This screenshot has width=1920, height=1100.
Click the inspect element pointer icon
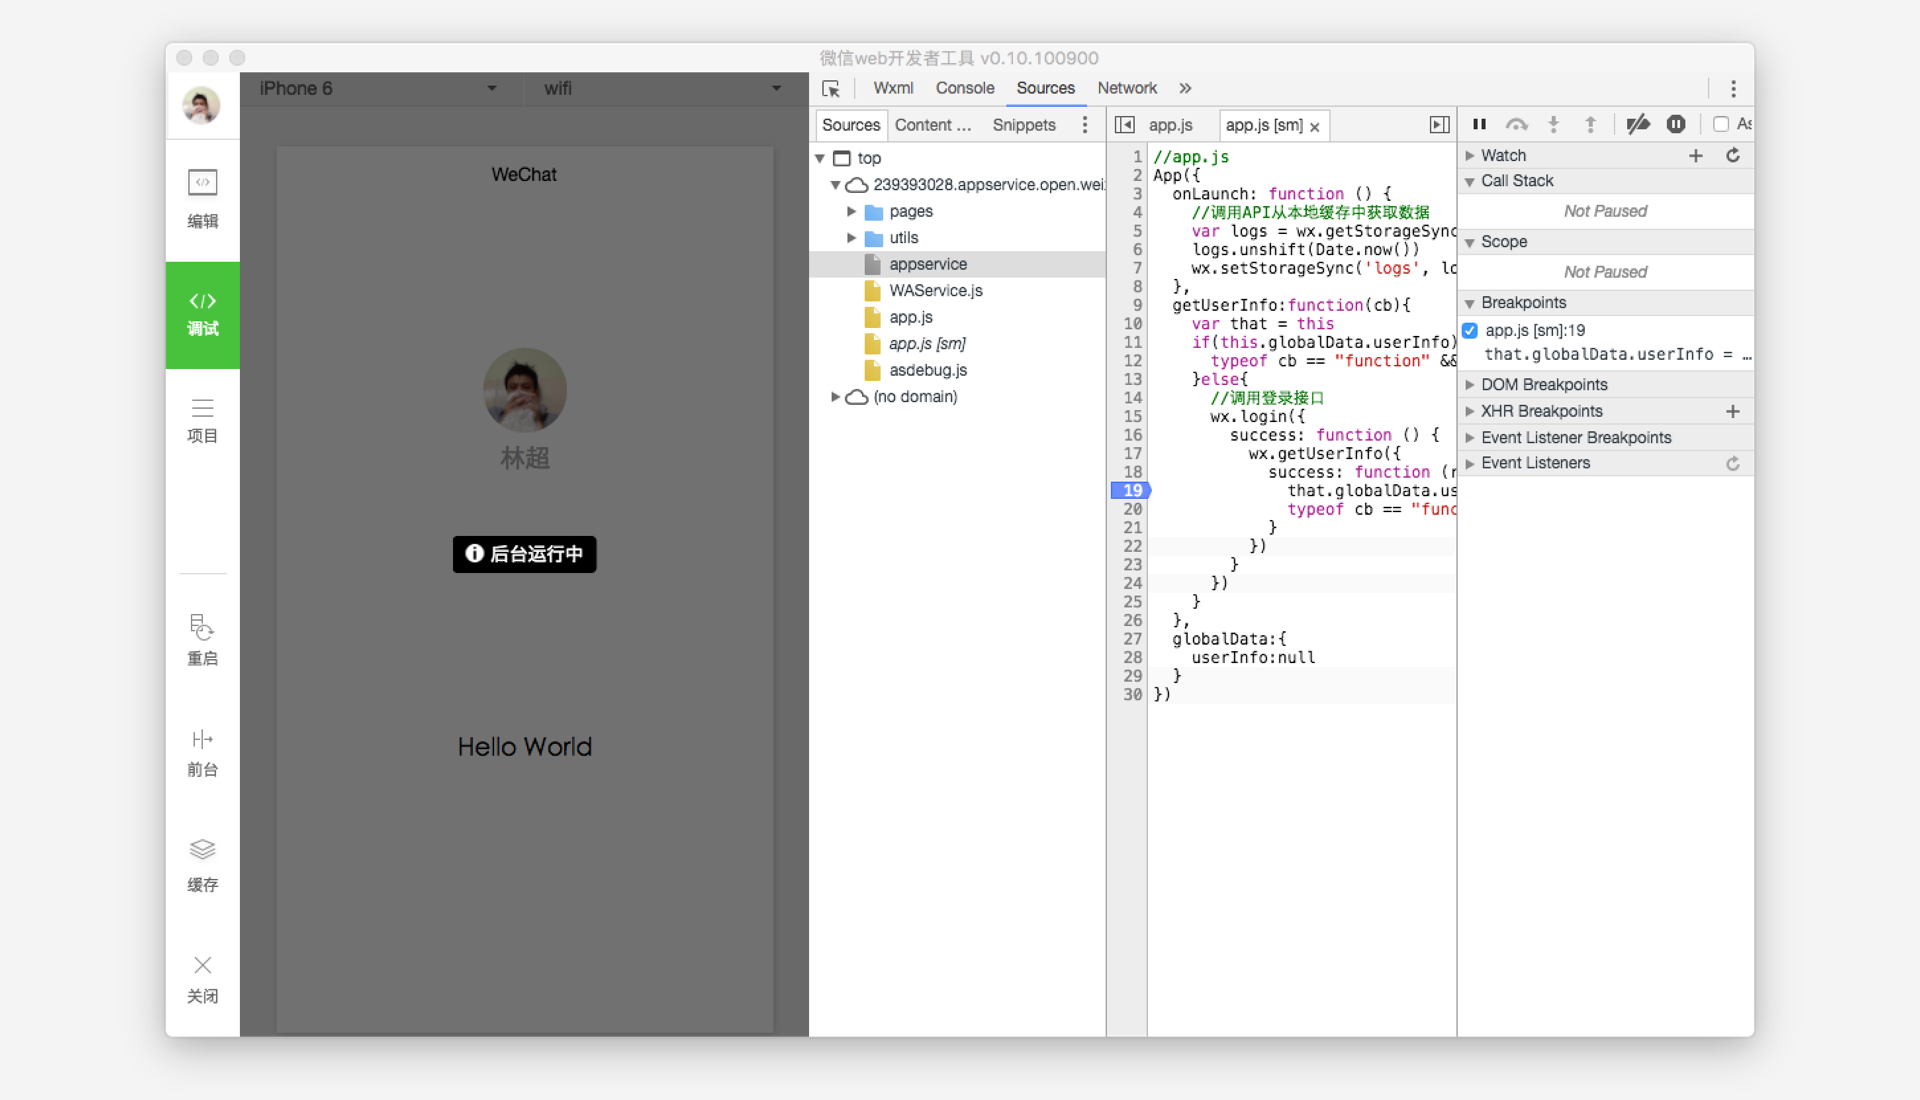click(831, 89)
